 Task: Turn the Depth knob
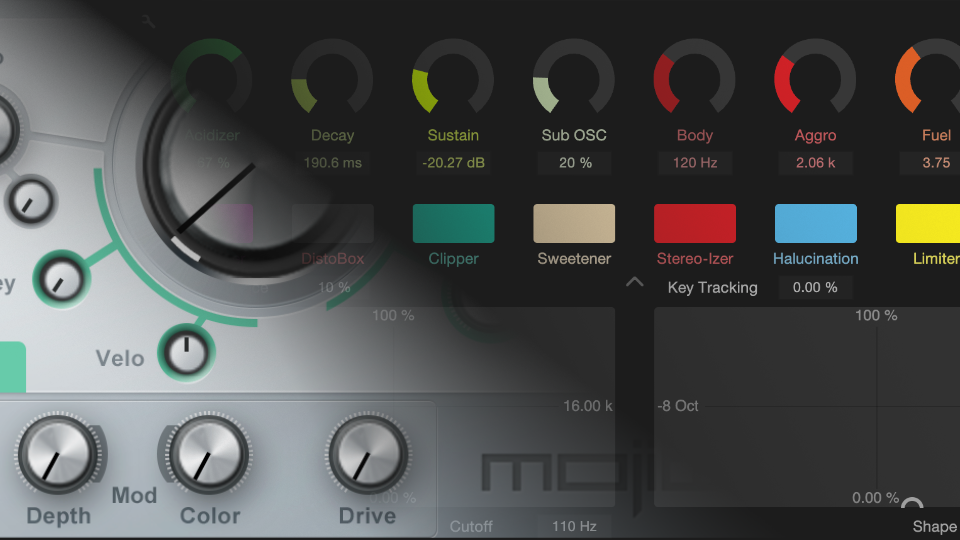click(58, 454)
